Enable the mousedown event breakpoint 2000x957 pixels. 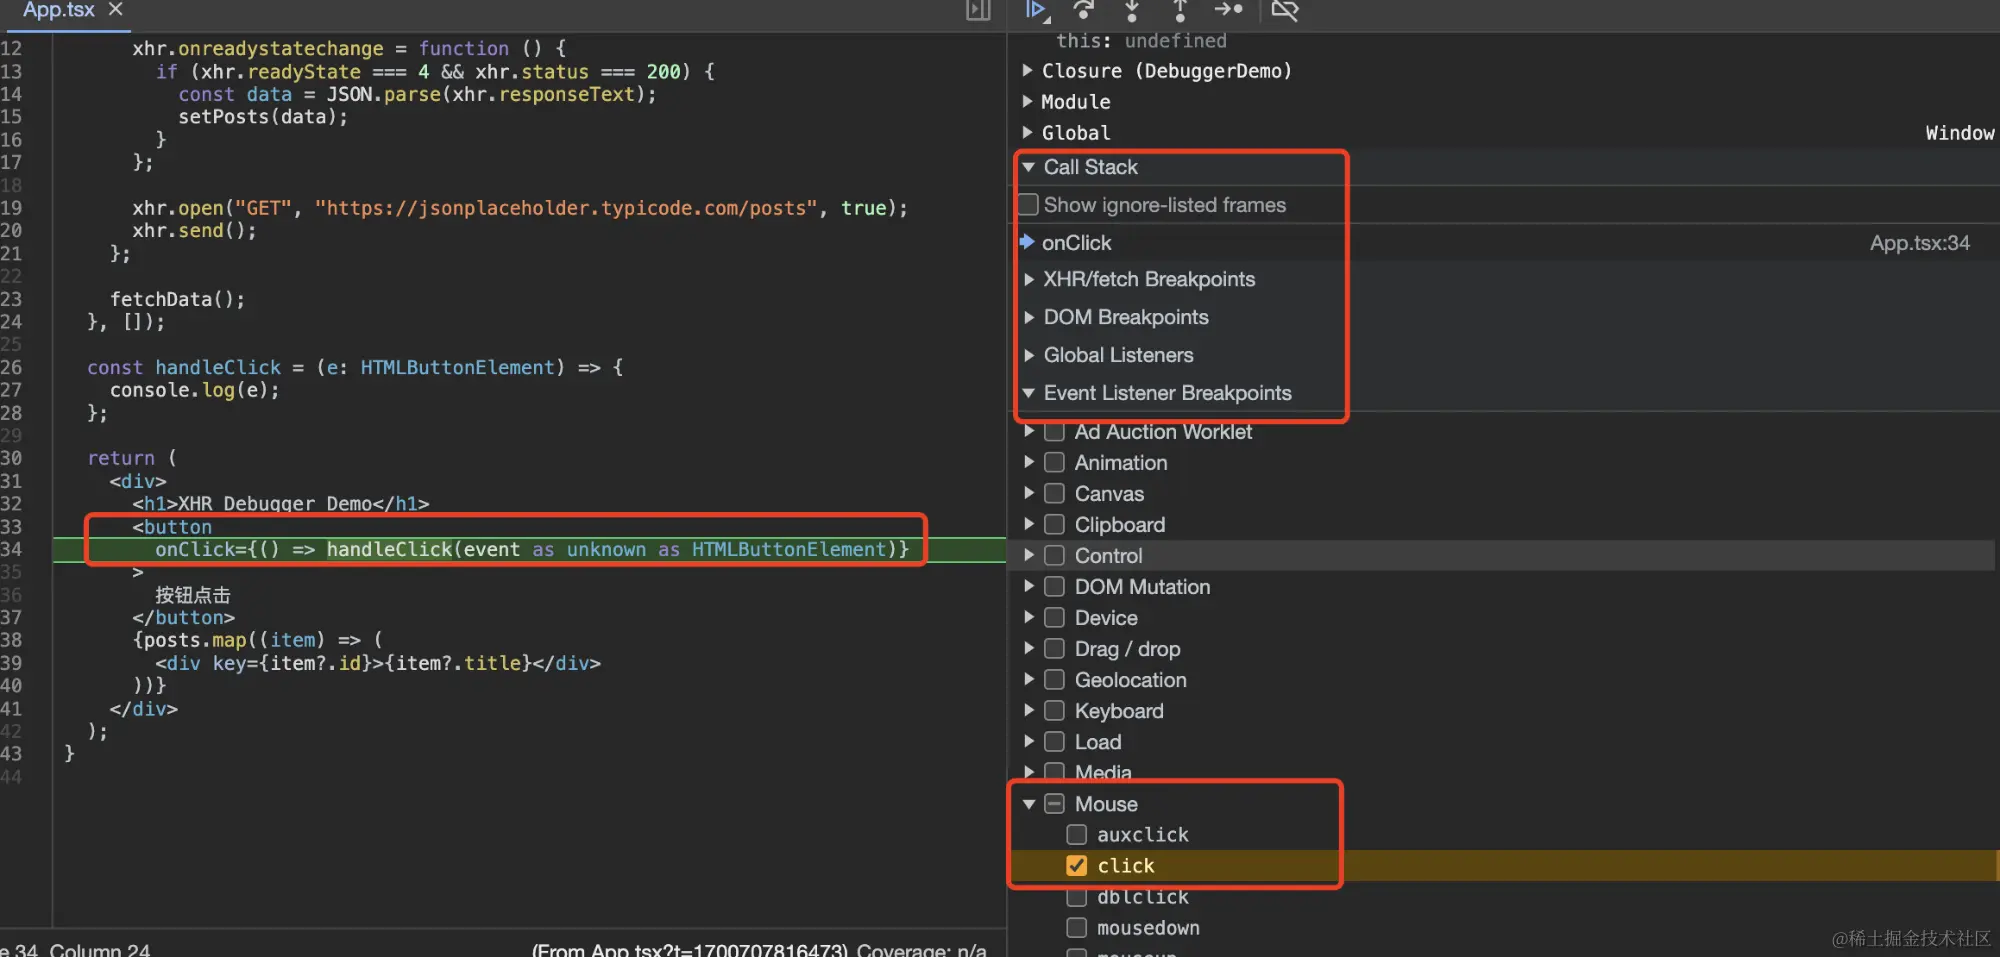pos(1076,928)
